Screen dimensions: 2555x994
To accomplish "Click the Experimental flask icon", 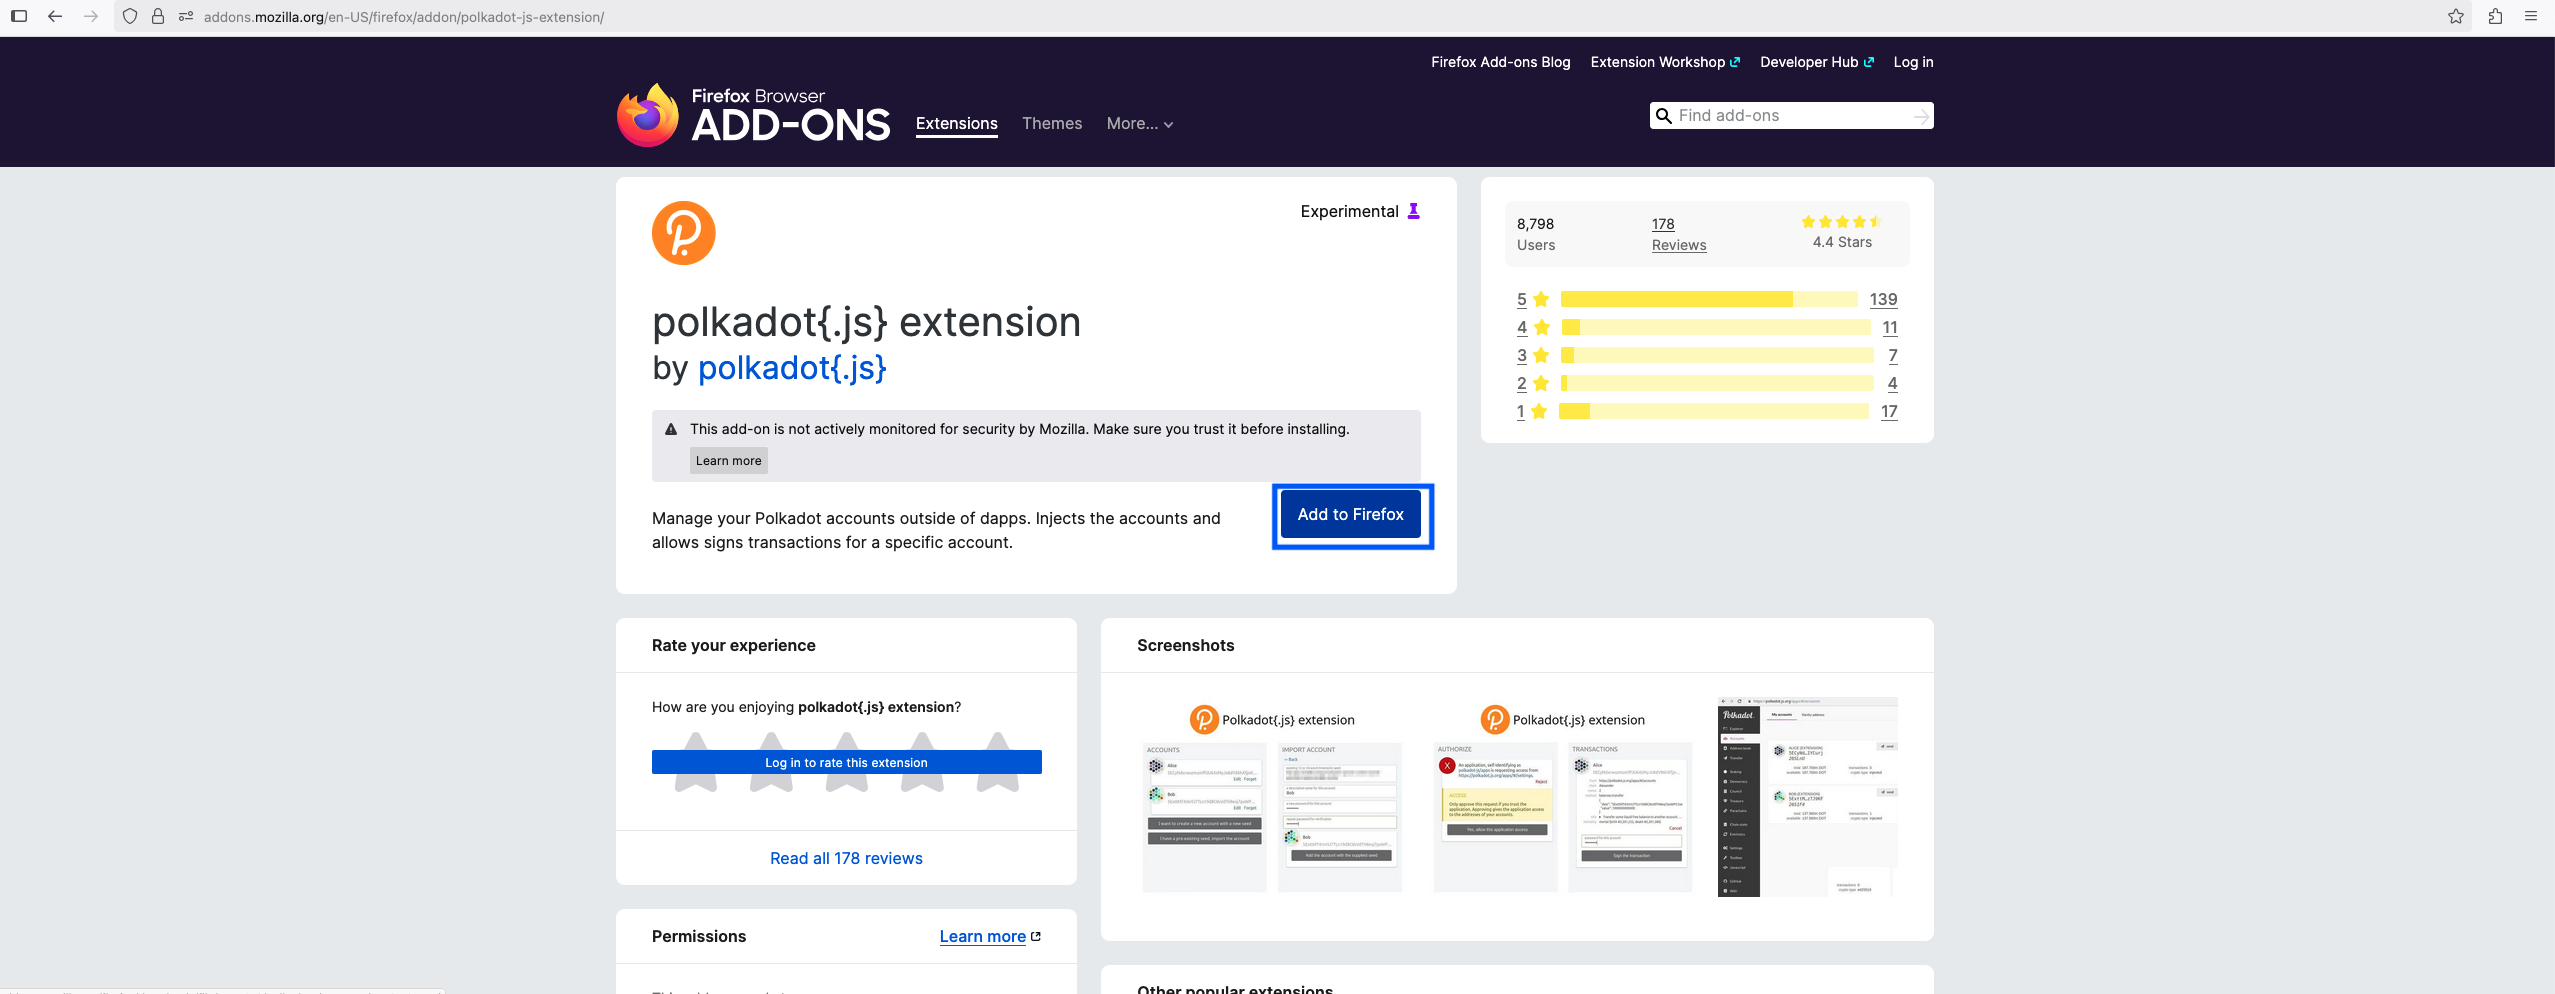I will tap(1414, 211).
